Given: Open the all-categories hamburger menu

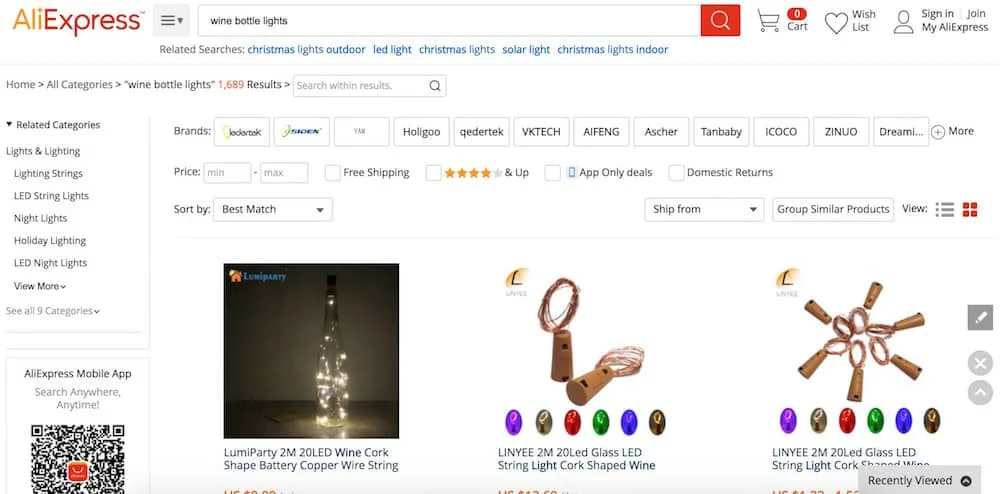Looking at the screenshot, I should pos(172,20).
